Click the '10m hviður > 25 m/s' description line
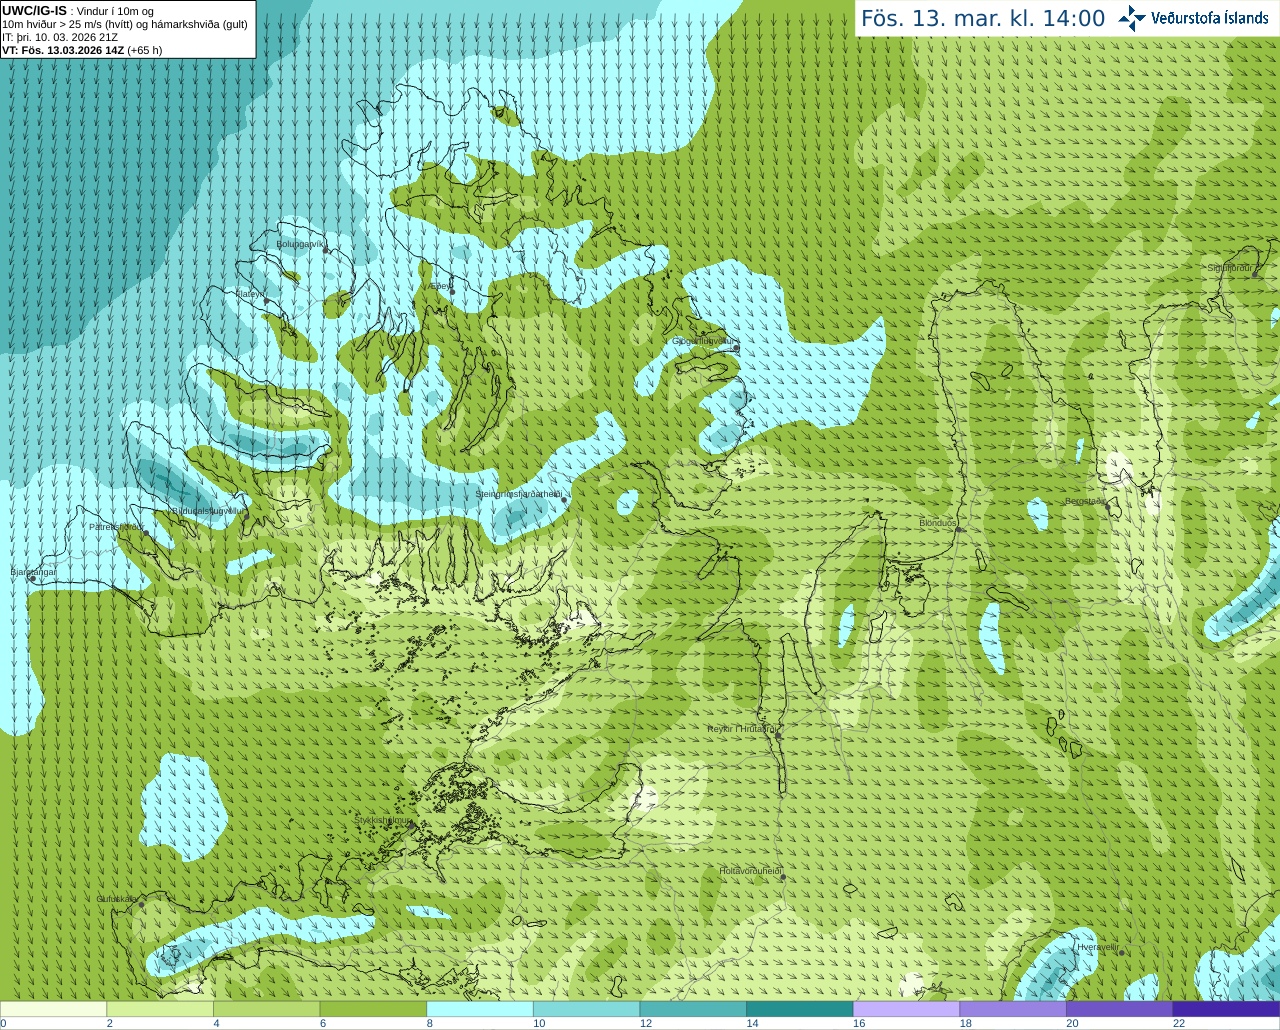Viewport: 1280px width, 1030px height. point(125,24)
